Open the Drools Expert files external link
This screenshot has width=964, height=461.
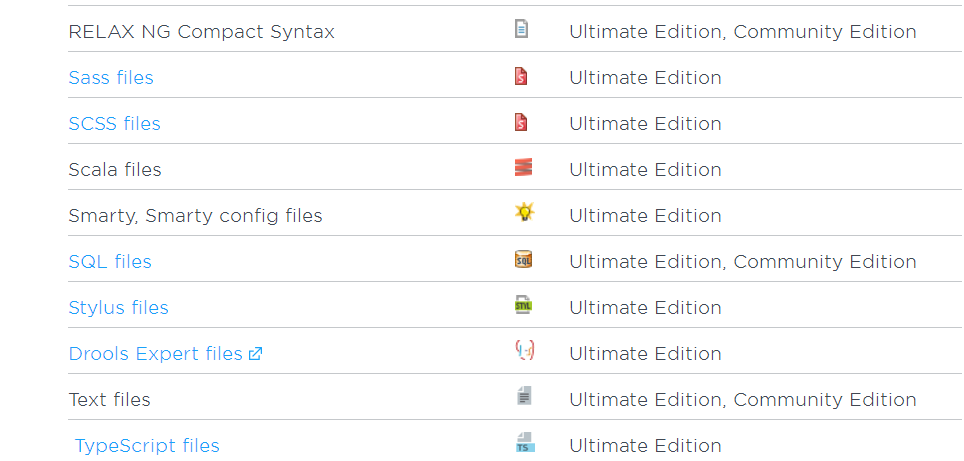pos(155,354)
